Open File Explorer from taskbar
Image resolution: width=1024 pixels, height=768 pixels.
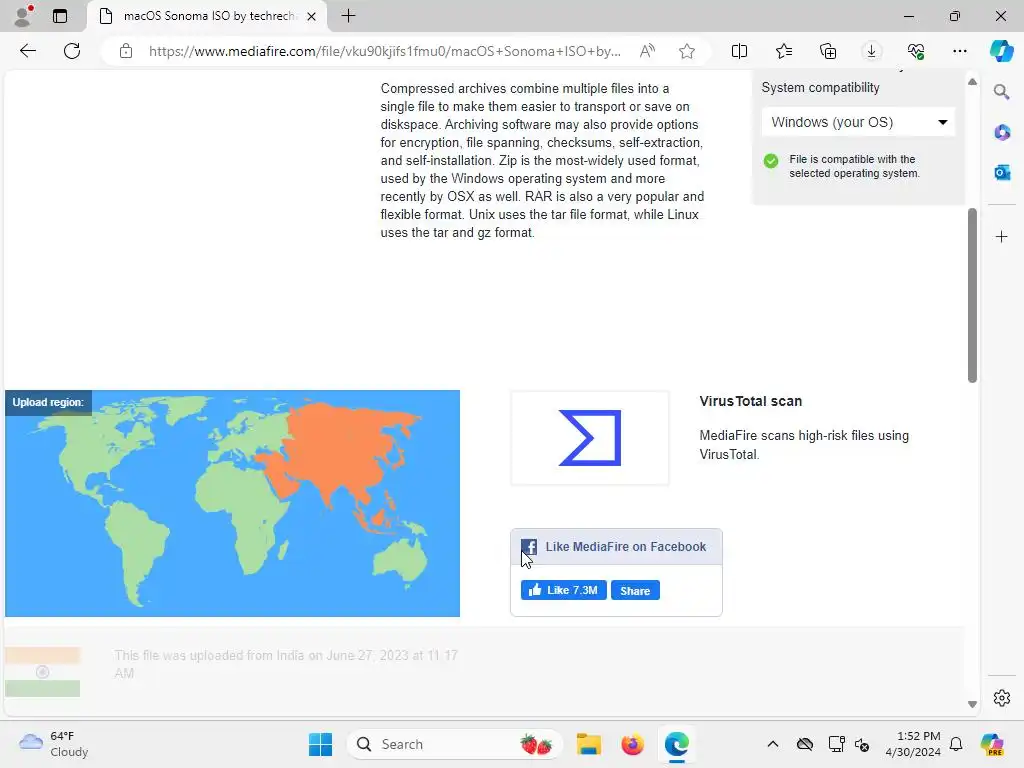point(588,744)
